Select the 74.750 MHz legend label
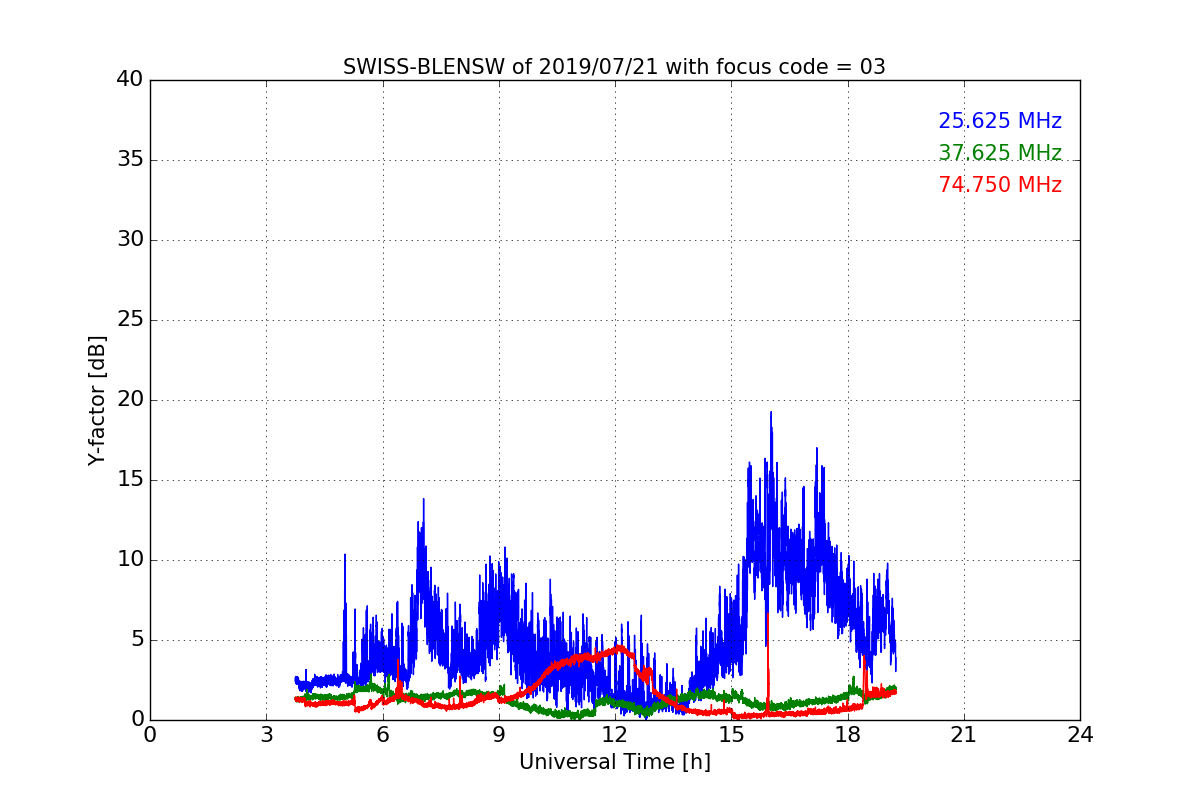 (x=1000, y=185)
